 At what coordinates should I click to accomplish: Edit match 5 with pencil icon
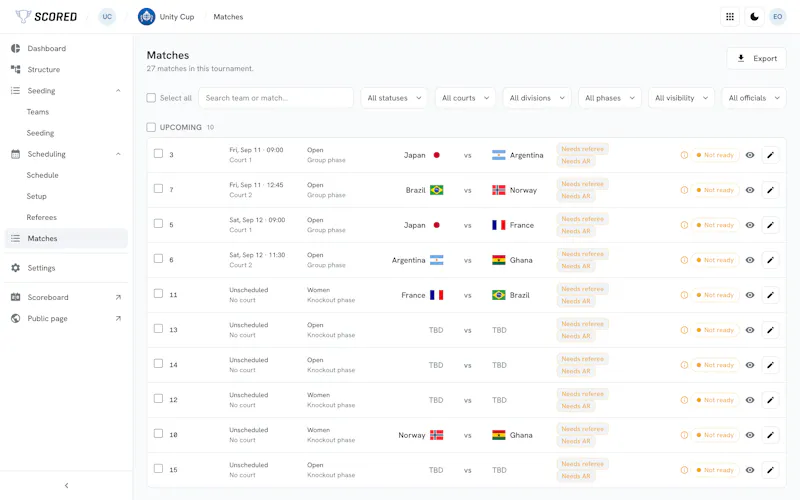tap(770, 225)
